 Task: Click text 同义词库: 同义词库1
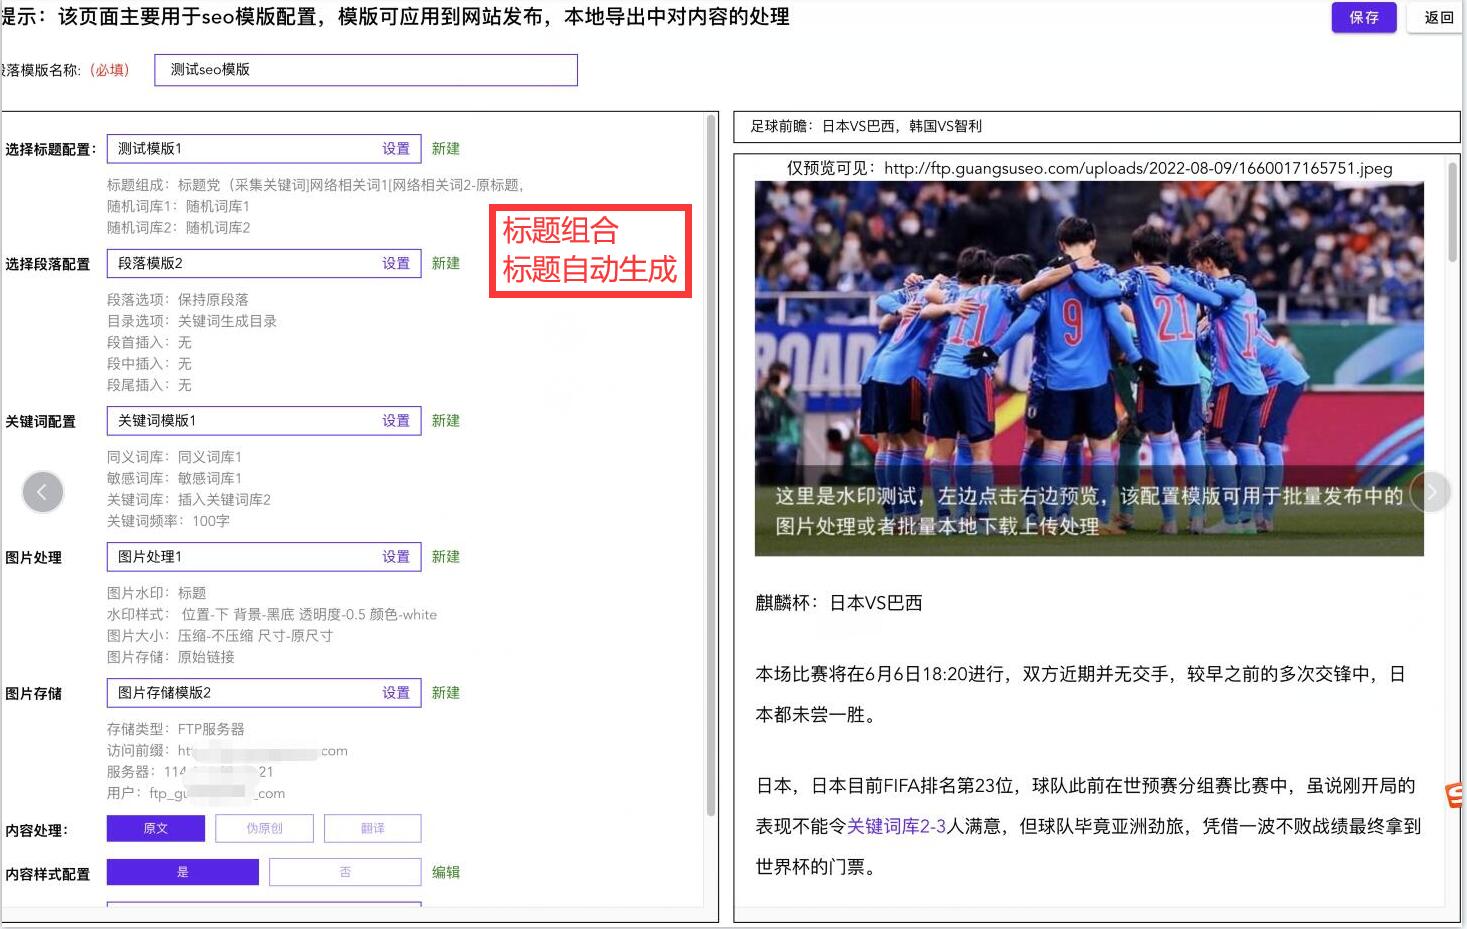(x=174, y=457)
